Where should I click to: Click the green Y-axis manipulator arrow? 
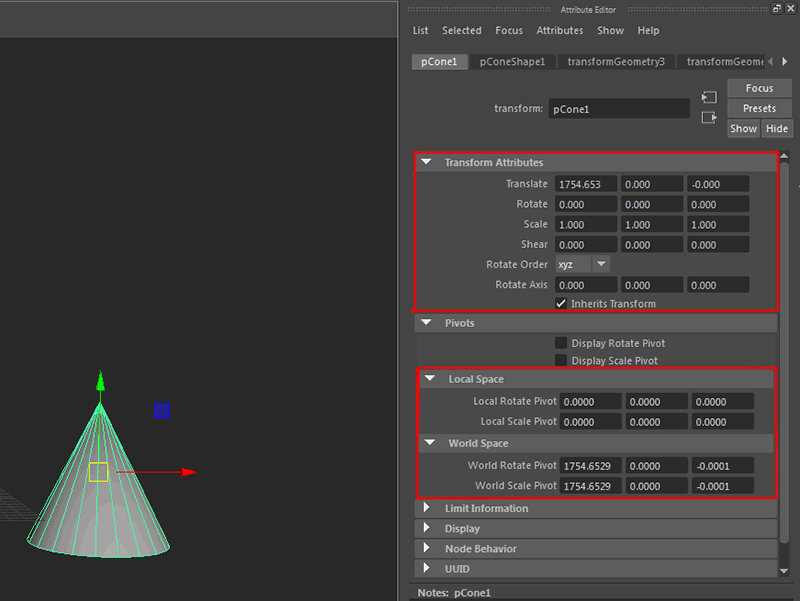(x=99, y=382)
